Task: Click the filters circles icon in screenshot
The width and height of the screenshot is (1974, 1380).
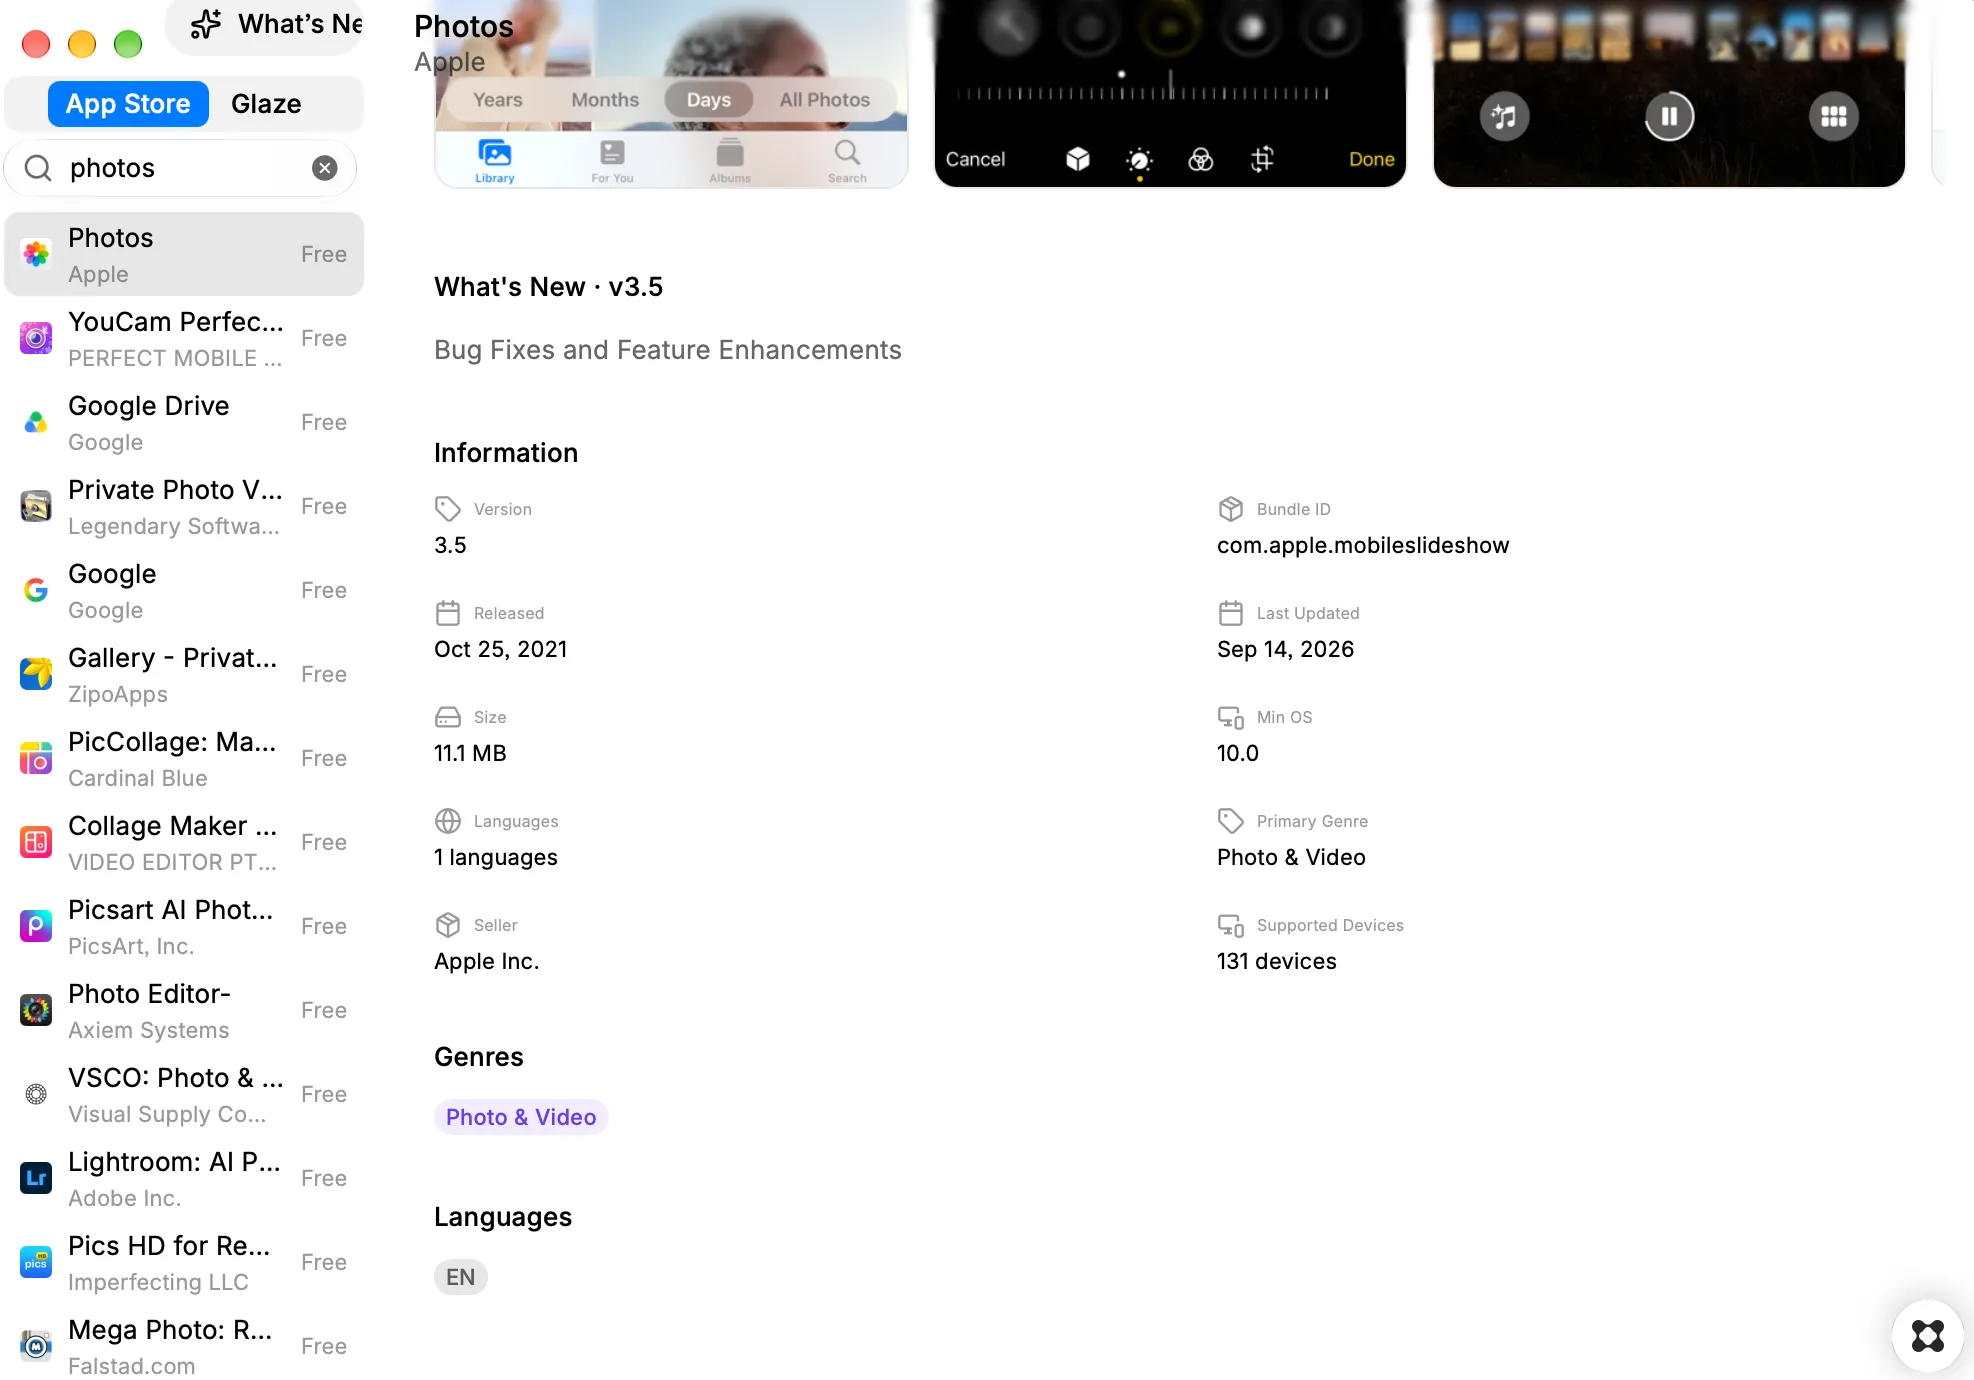Action: click(1200, 159)
